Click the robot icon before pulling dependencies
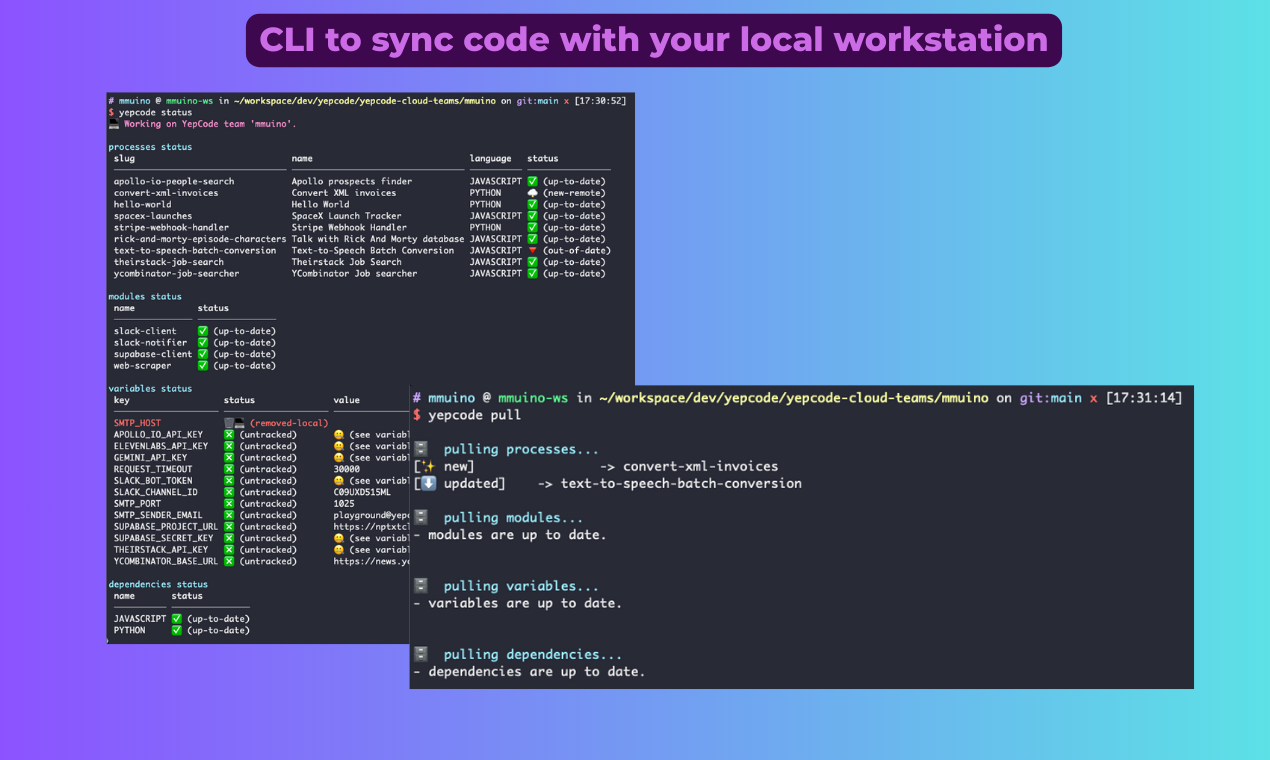Screen dimensions: 1270x760 pyautogui.click(x=420, y=653)
